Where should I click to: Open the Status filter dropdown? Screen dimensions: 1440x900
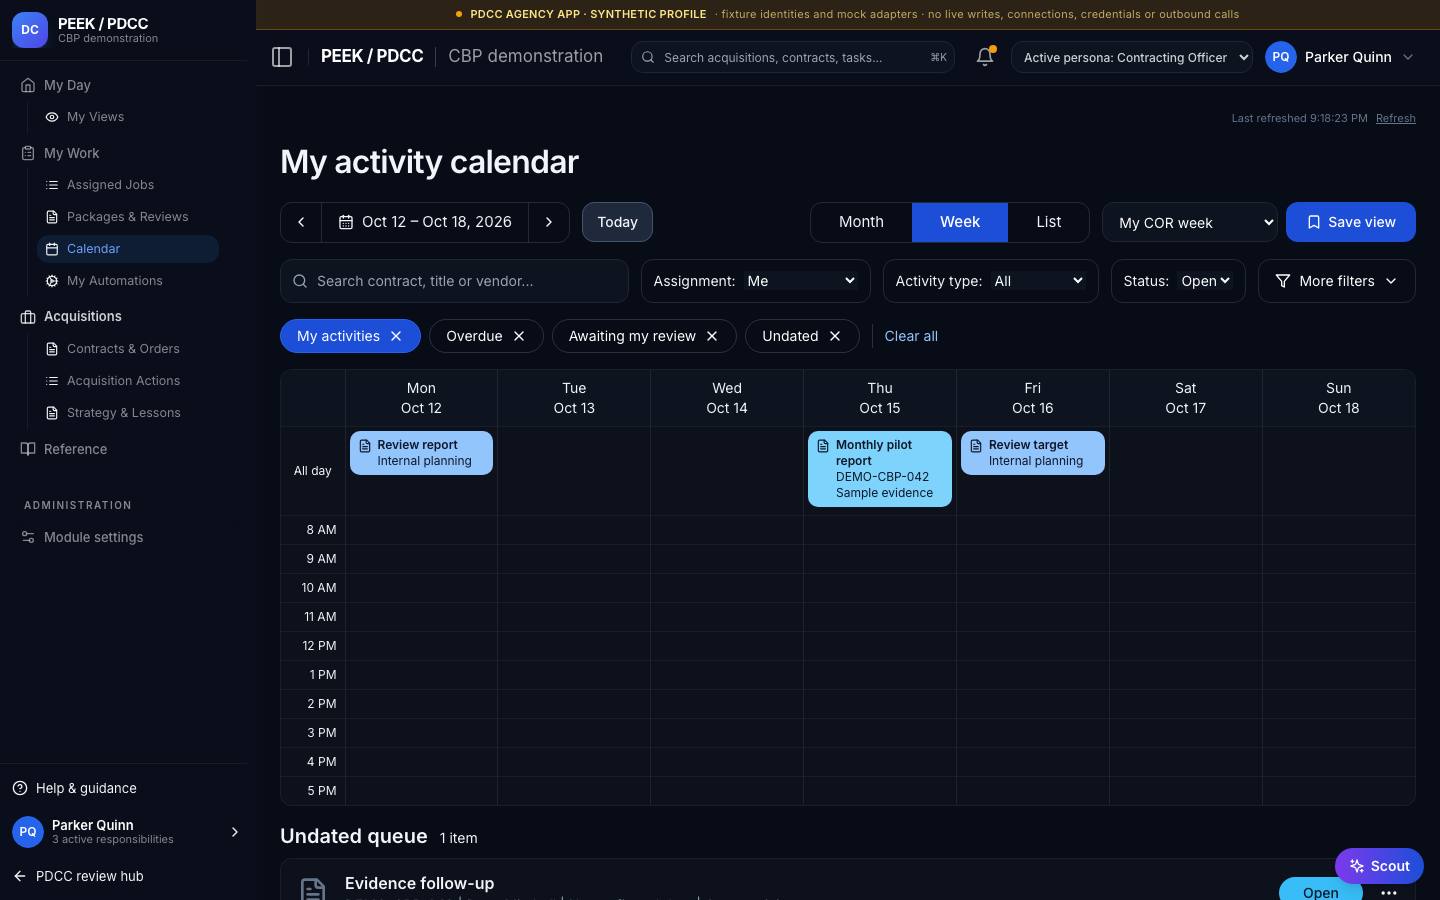1177,281
